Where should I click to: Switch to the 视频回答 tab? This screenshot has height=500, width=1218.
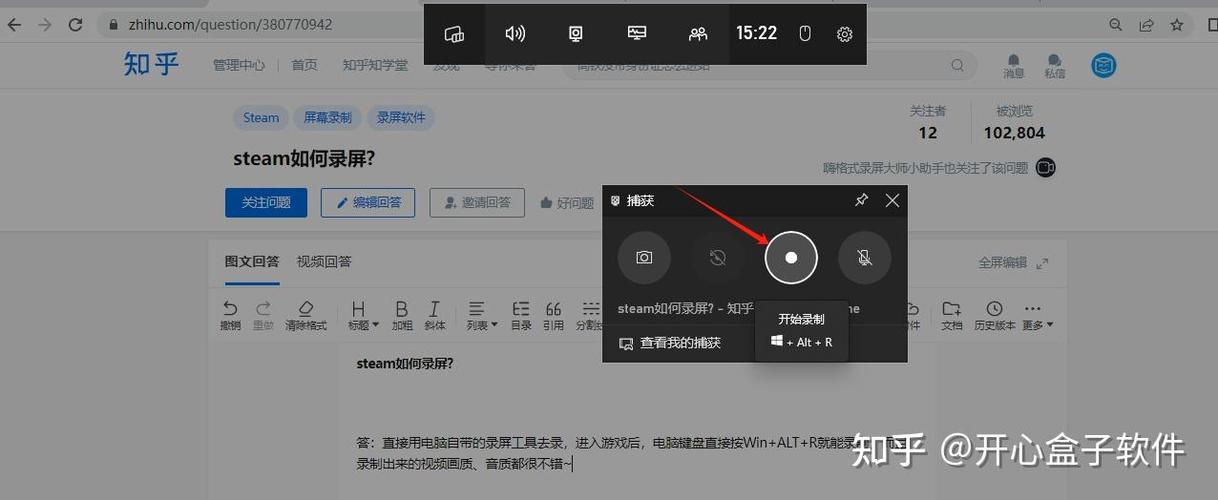324,261
